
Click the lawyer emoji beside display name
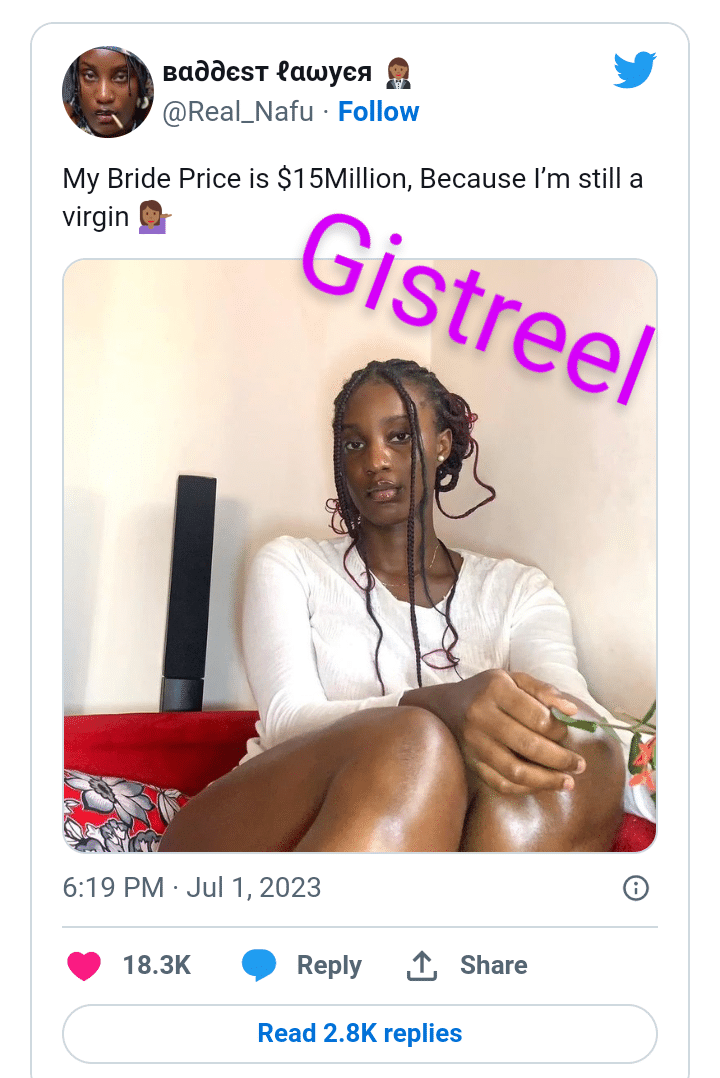click(397, 73)
